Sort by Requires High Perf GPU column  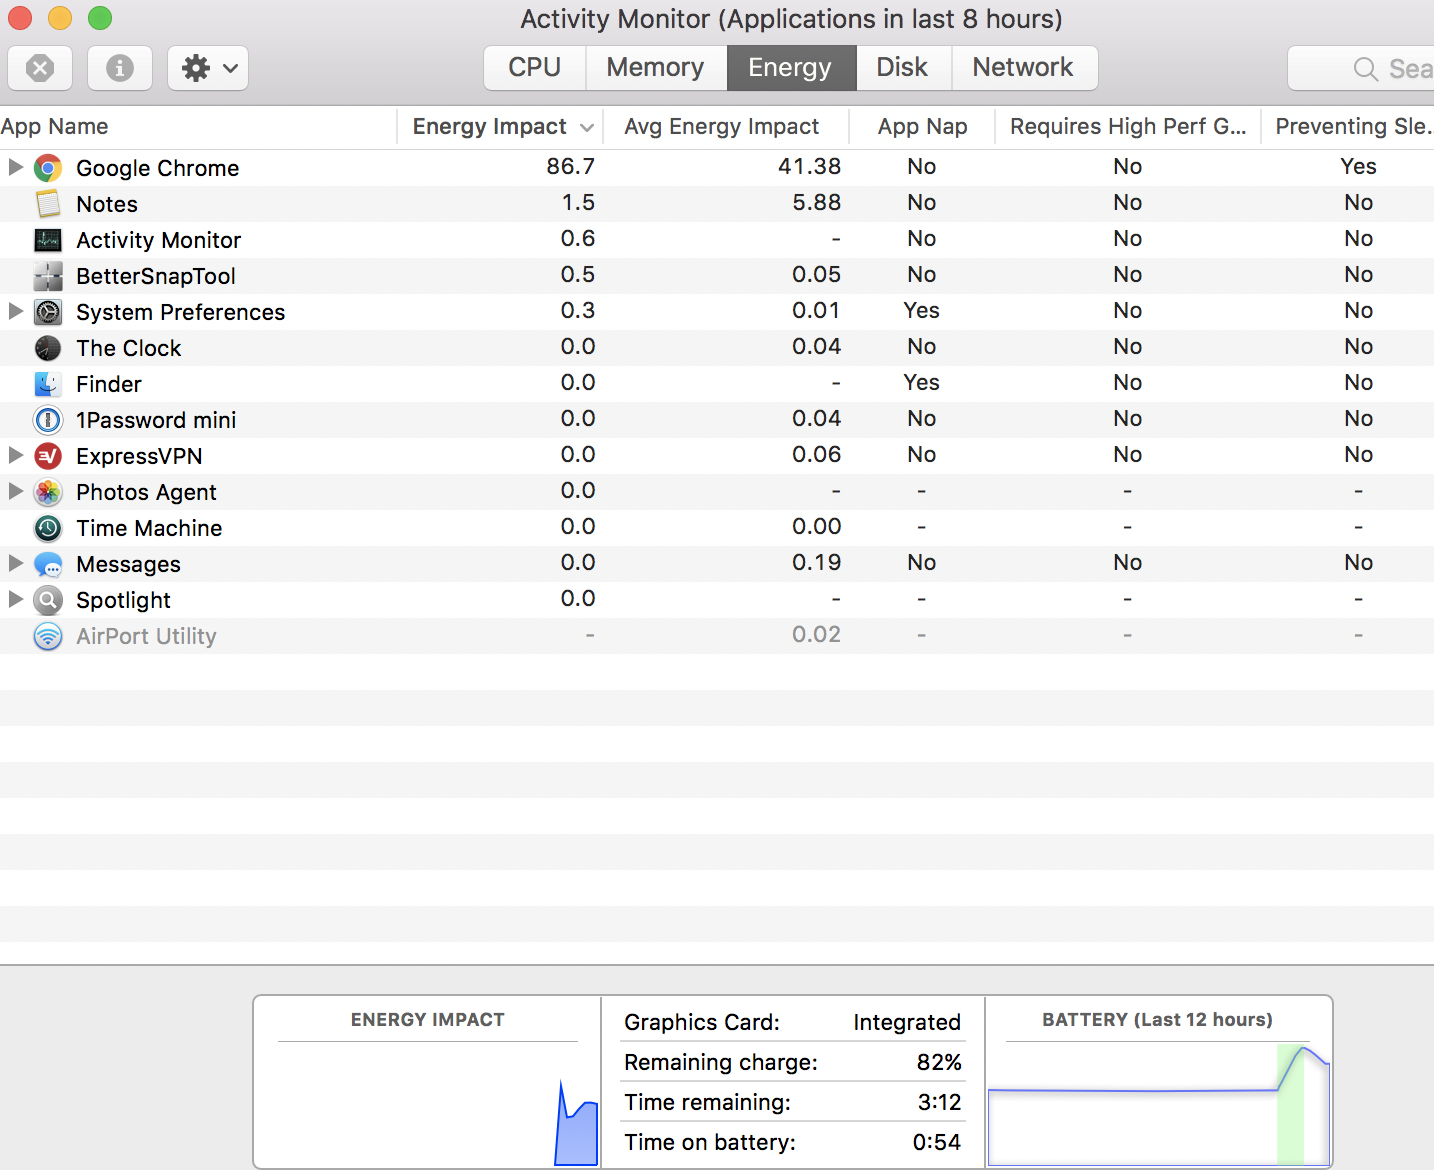(x=1128, y=127)
